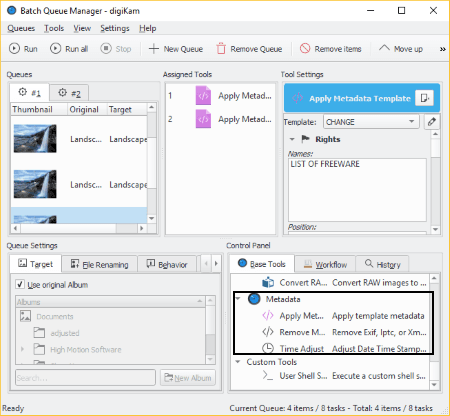Click the New Album button
This screenshot has height=416, width=450.
(x=188, y=378)
